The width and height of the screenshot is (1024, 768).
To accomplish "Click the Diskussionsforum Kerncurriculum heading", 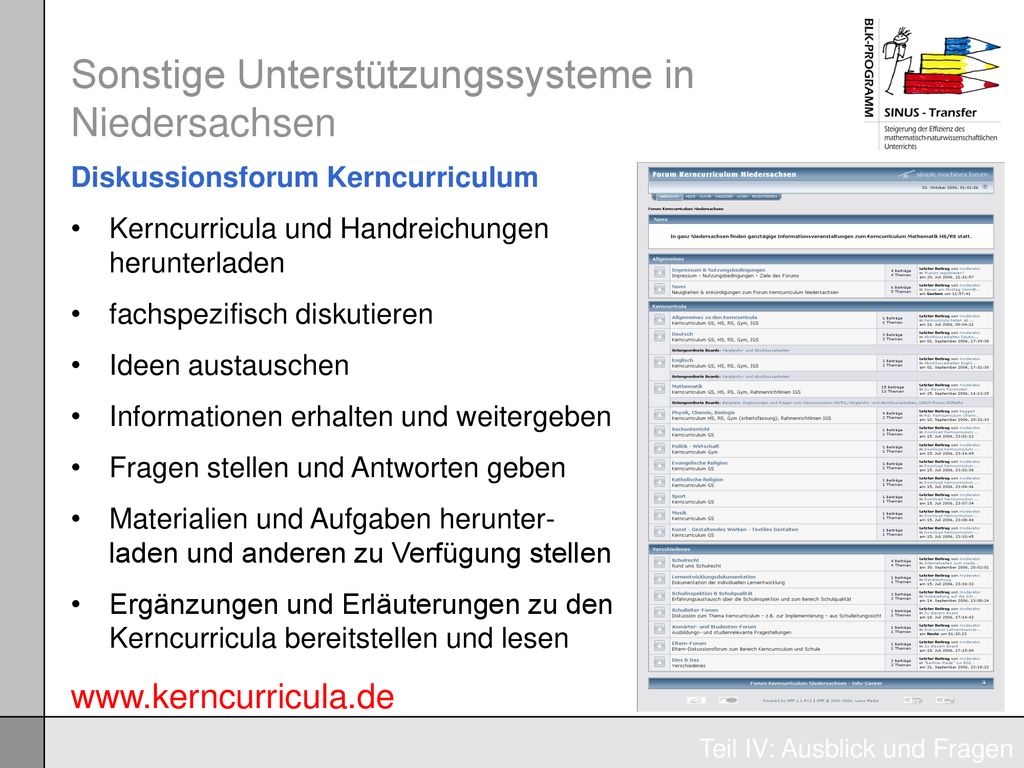I will [x=304, y=178].
